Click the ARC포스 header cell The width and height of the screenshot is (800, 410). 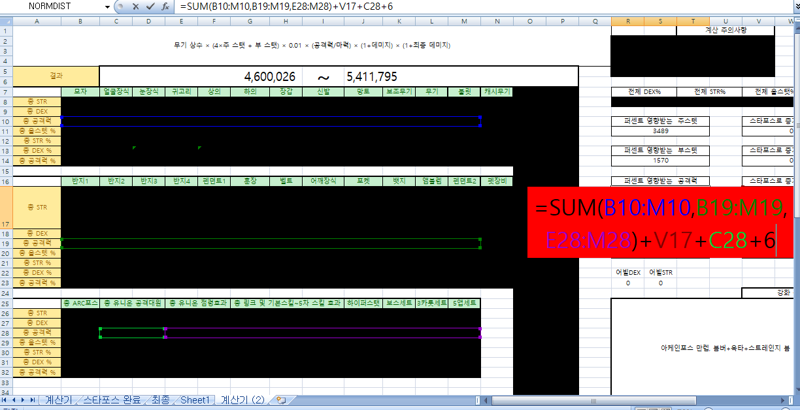pyautogui.click(x=80, y=303)
